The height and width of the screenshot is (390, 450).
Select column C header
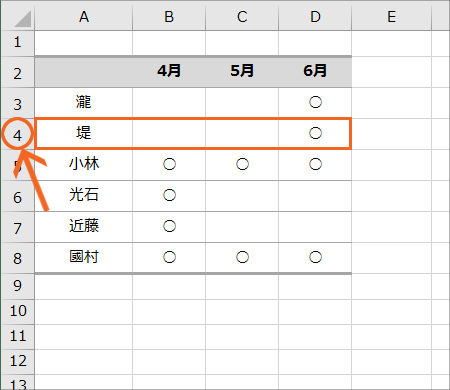[242, 17]
